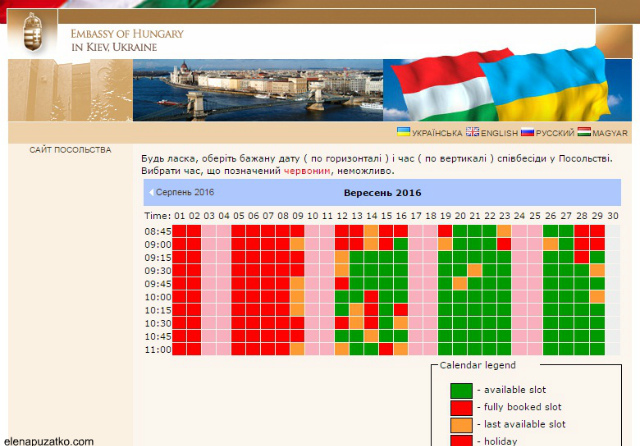This screenshot has width=640, height=446.
Task: Click the day 19 column header
Action: click(445, 215)
